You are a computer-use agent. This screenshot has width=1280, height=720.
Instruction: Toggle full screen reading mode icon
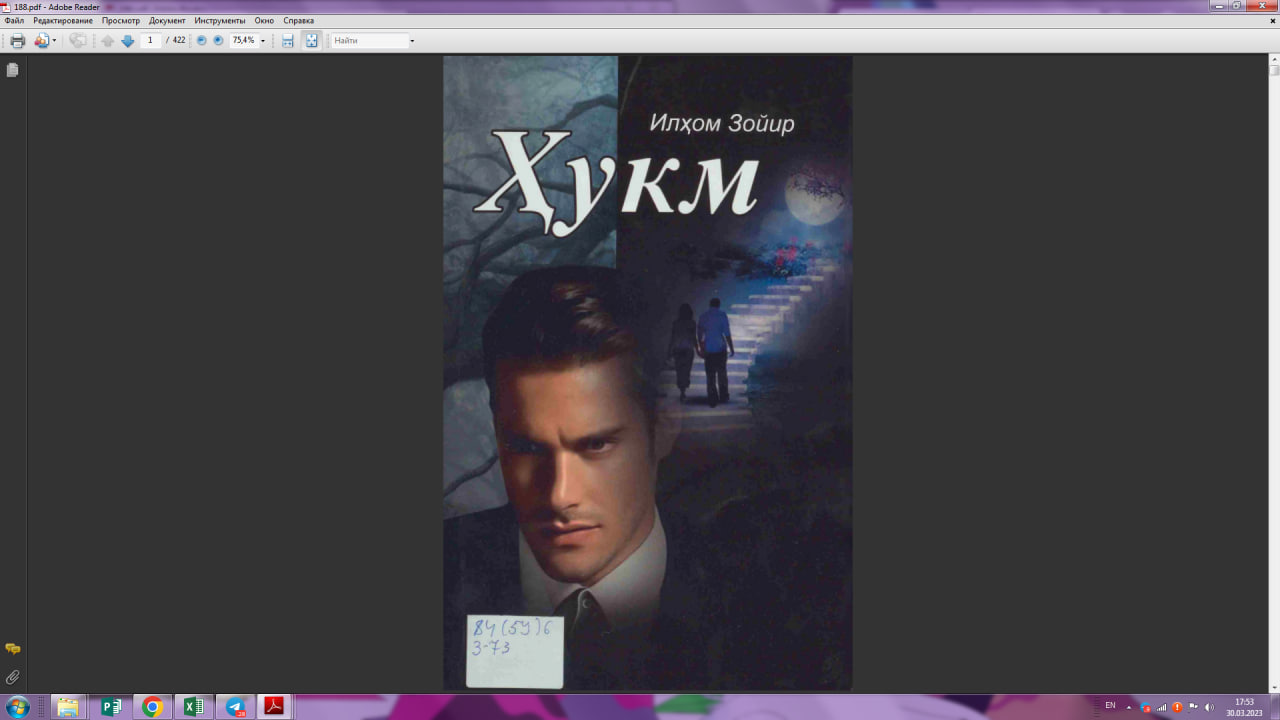coord(311,40)
